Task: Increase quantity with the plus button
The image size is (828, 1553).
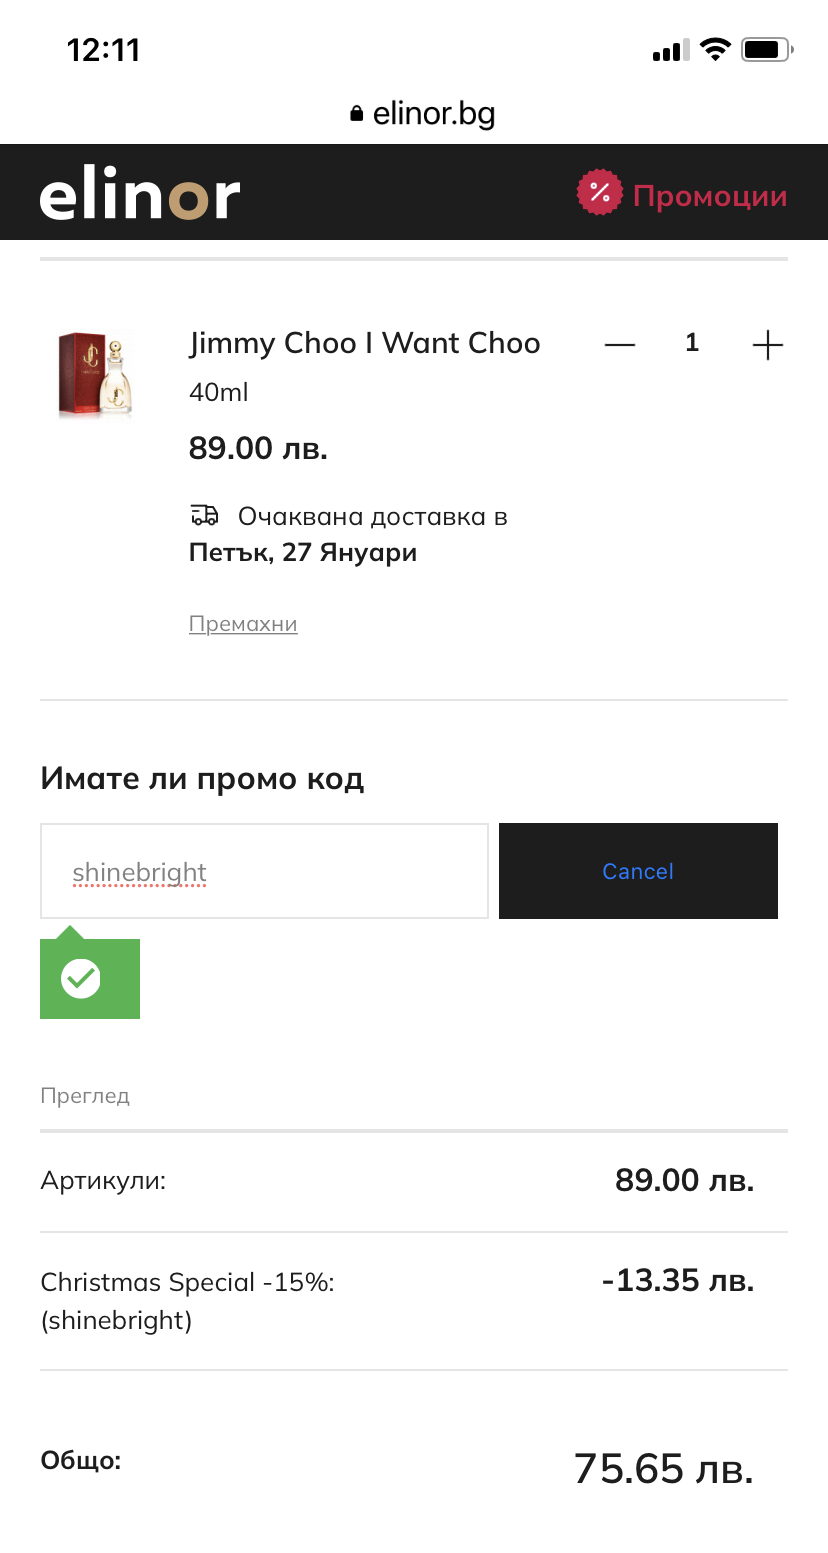Action: (x=767, y=345)
